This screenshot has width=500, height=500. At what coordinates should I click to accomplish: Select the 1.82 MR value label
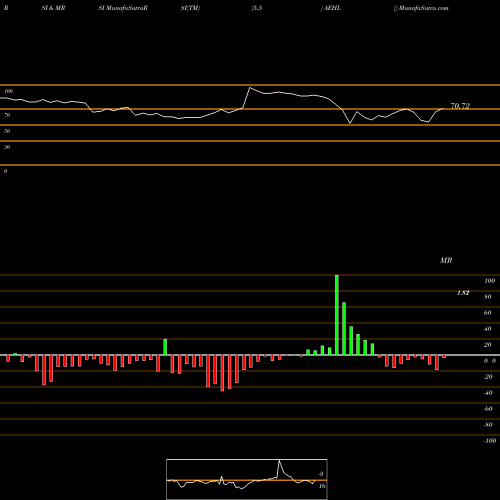coord(463,293)
